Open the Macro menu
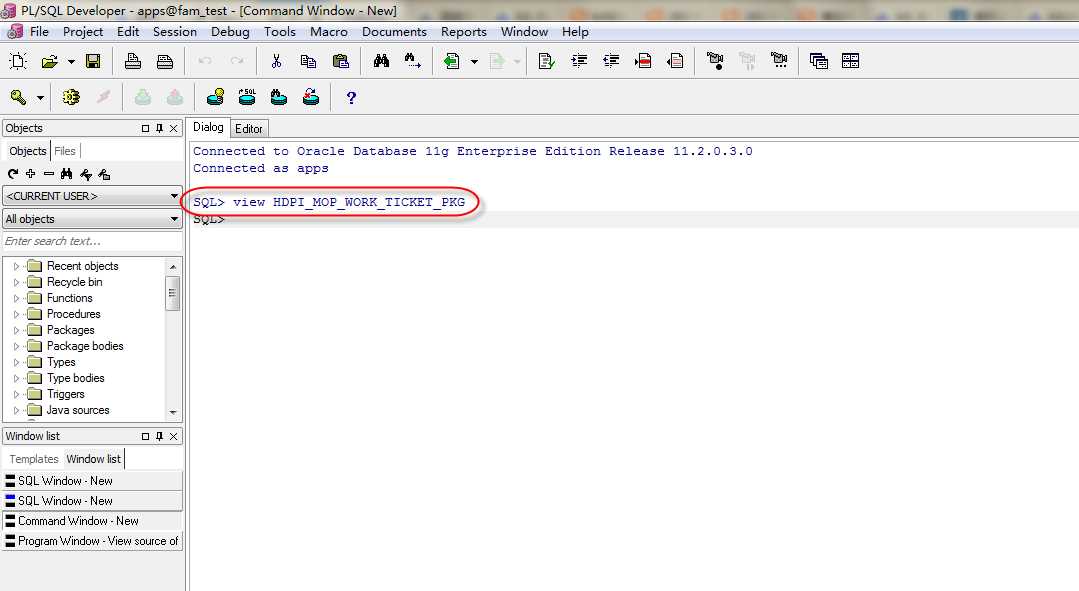The width and height of the screenshot is (1079, 591). [x=329, y=32]
